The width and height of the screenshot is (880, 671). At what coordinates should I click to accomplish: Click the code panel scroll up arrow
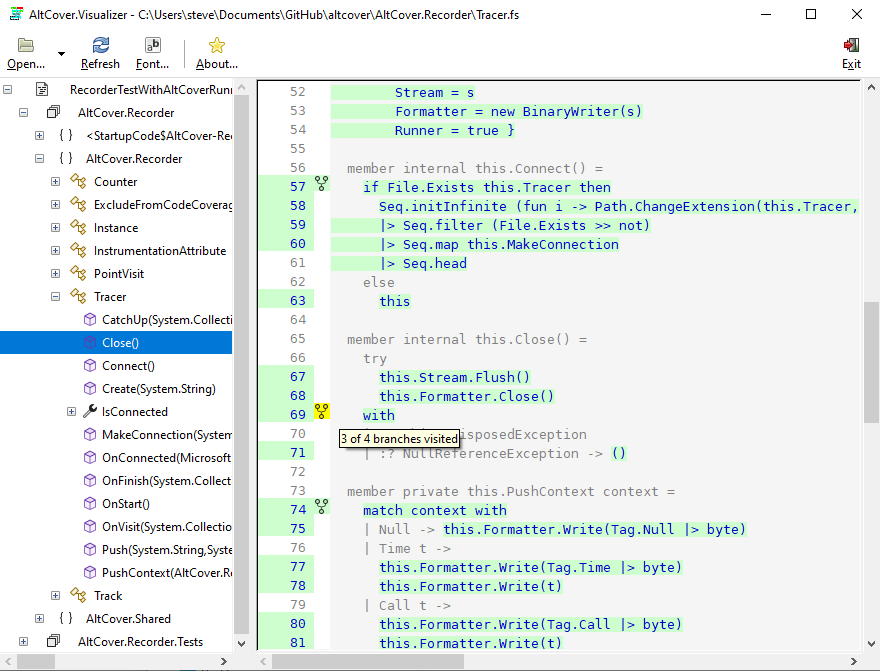(871, 88)
